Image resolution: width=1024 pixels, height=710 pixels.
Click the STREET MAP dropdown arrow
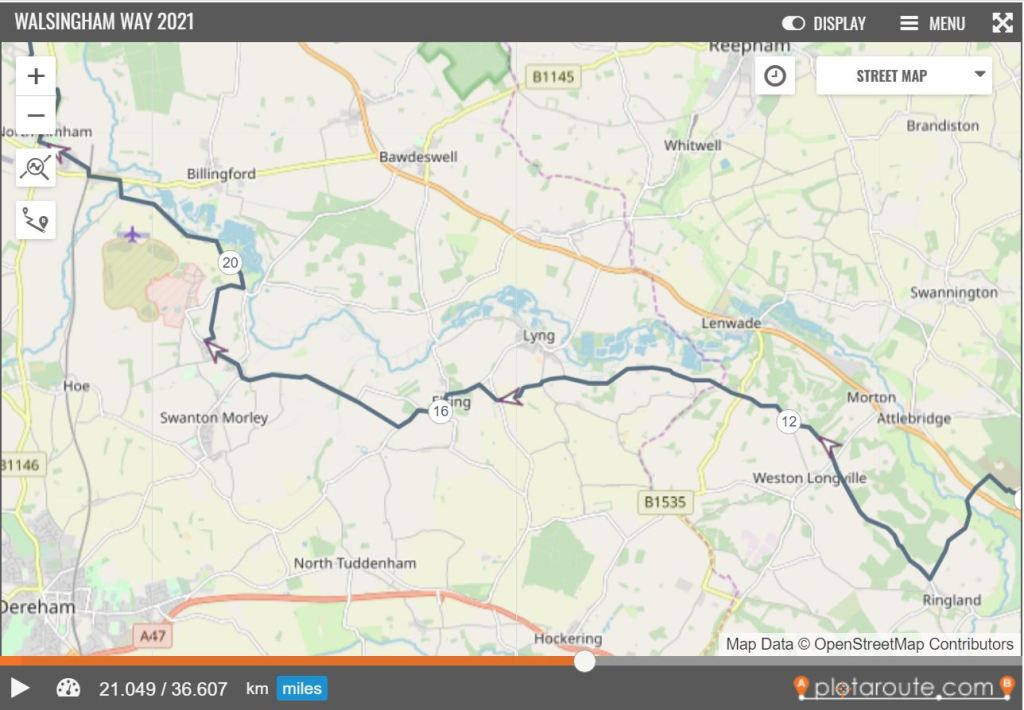980,74
